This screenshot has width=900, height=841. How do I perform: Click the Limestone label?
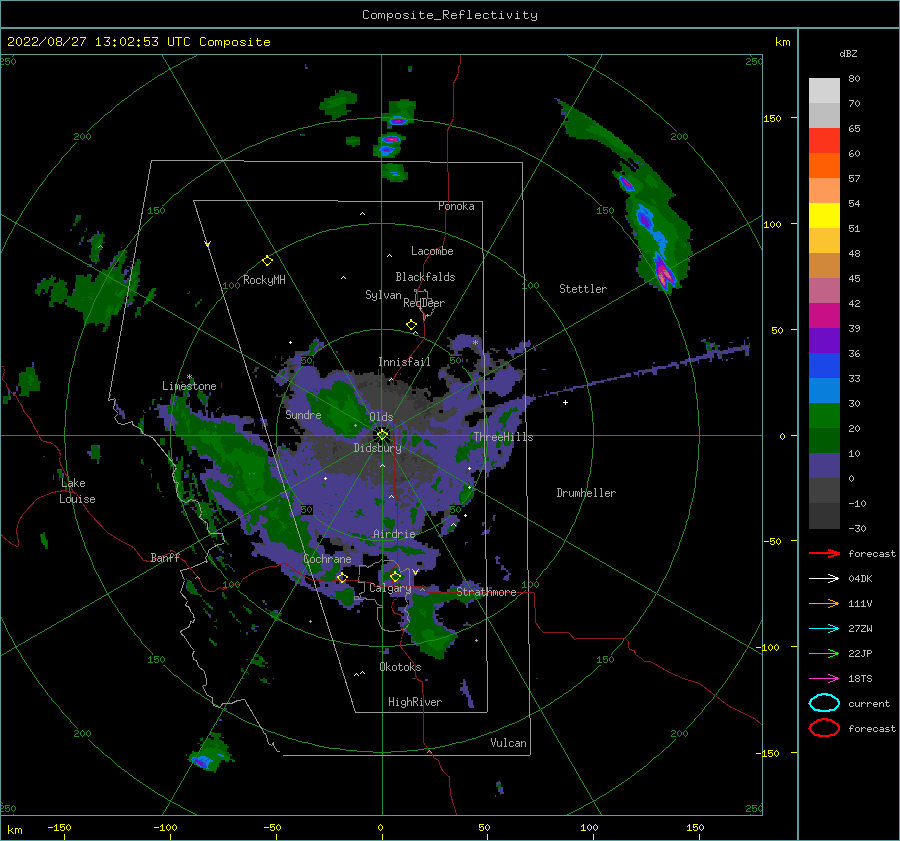(x=189, y=386)
